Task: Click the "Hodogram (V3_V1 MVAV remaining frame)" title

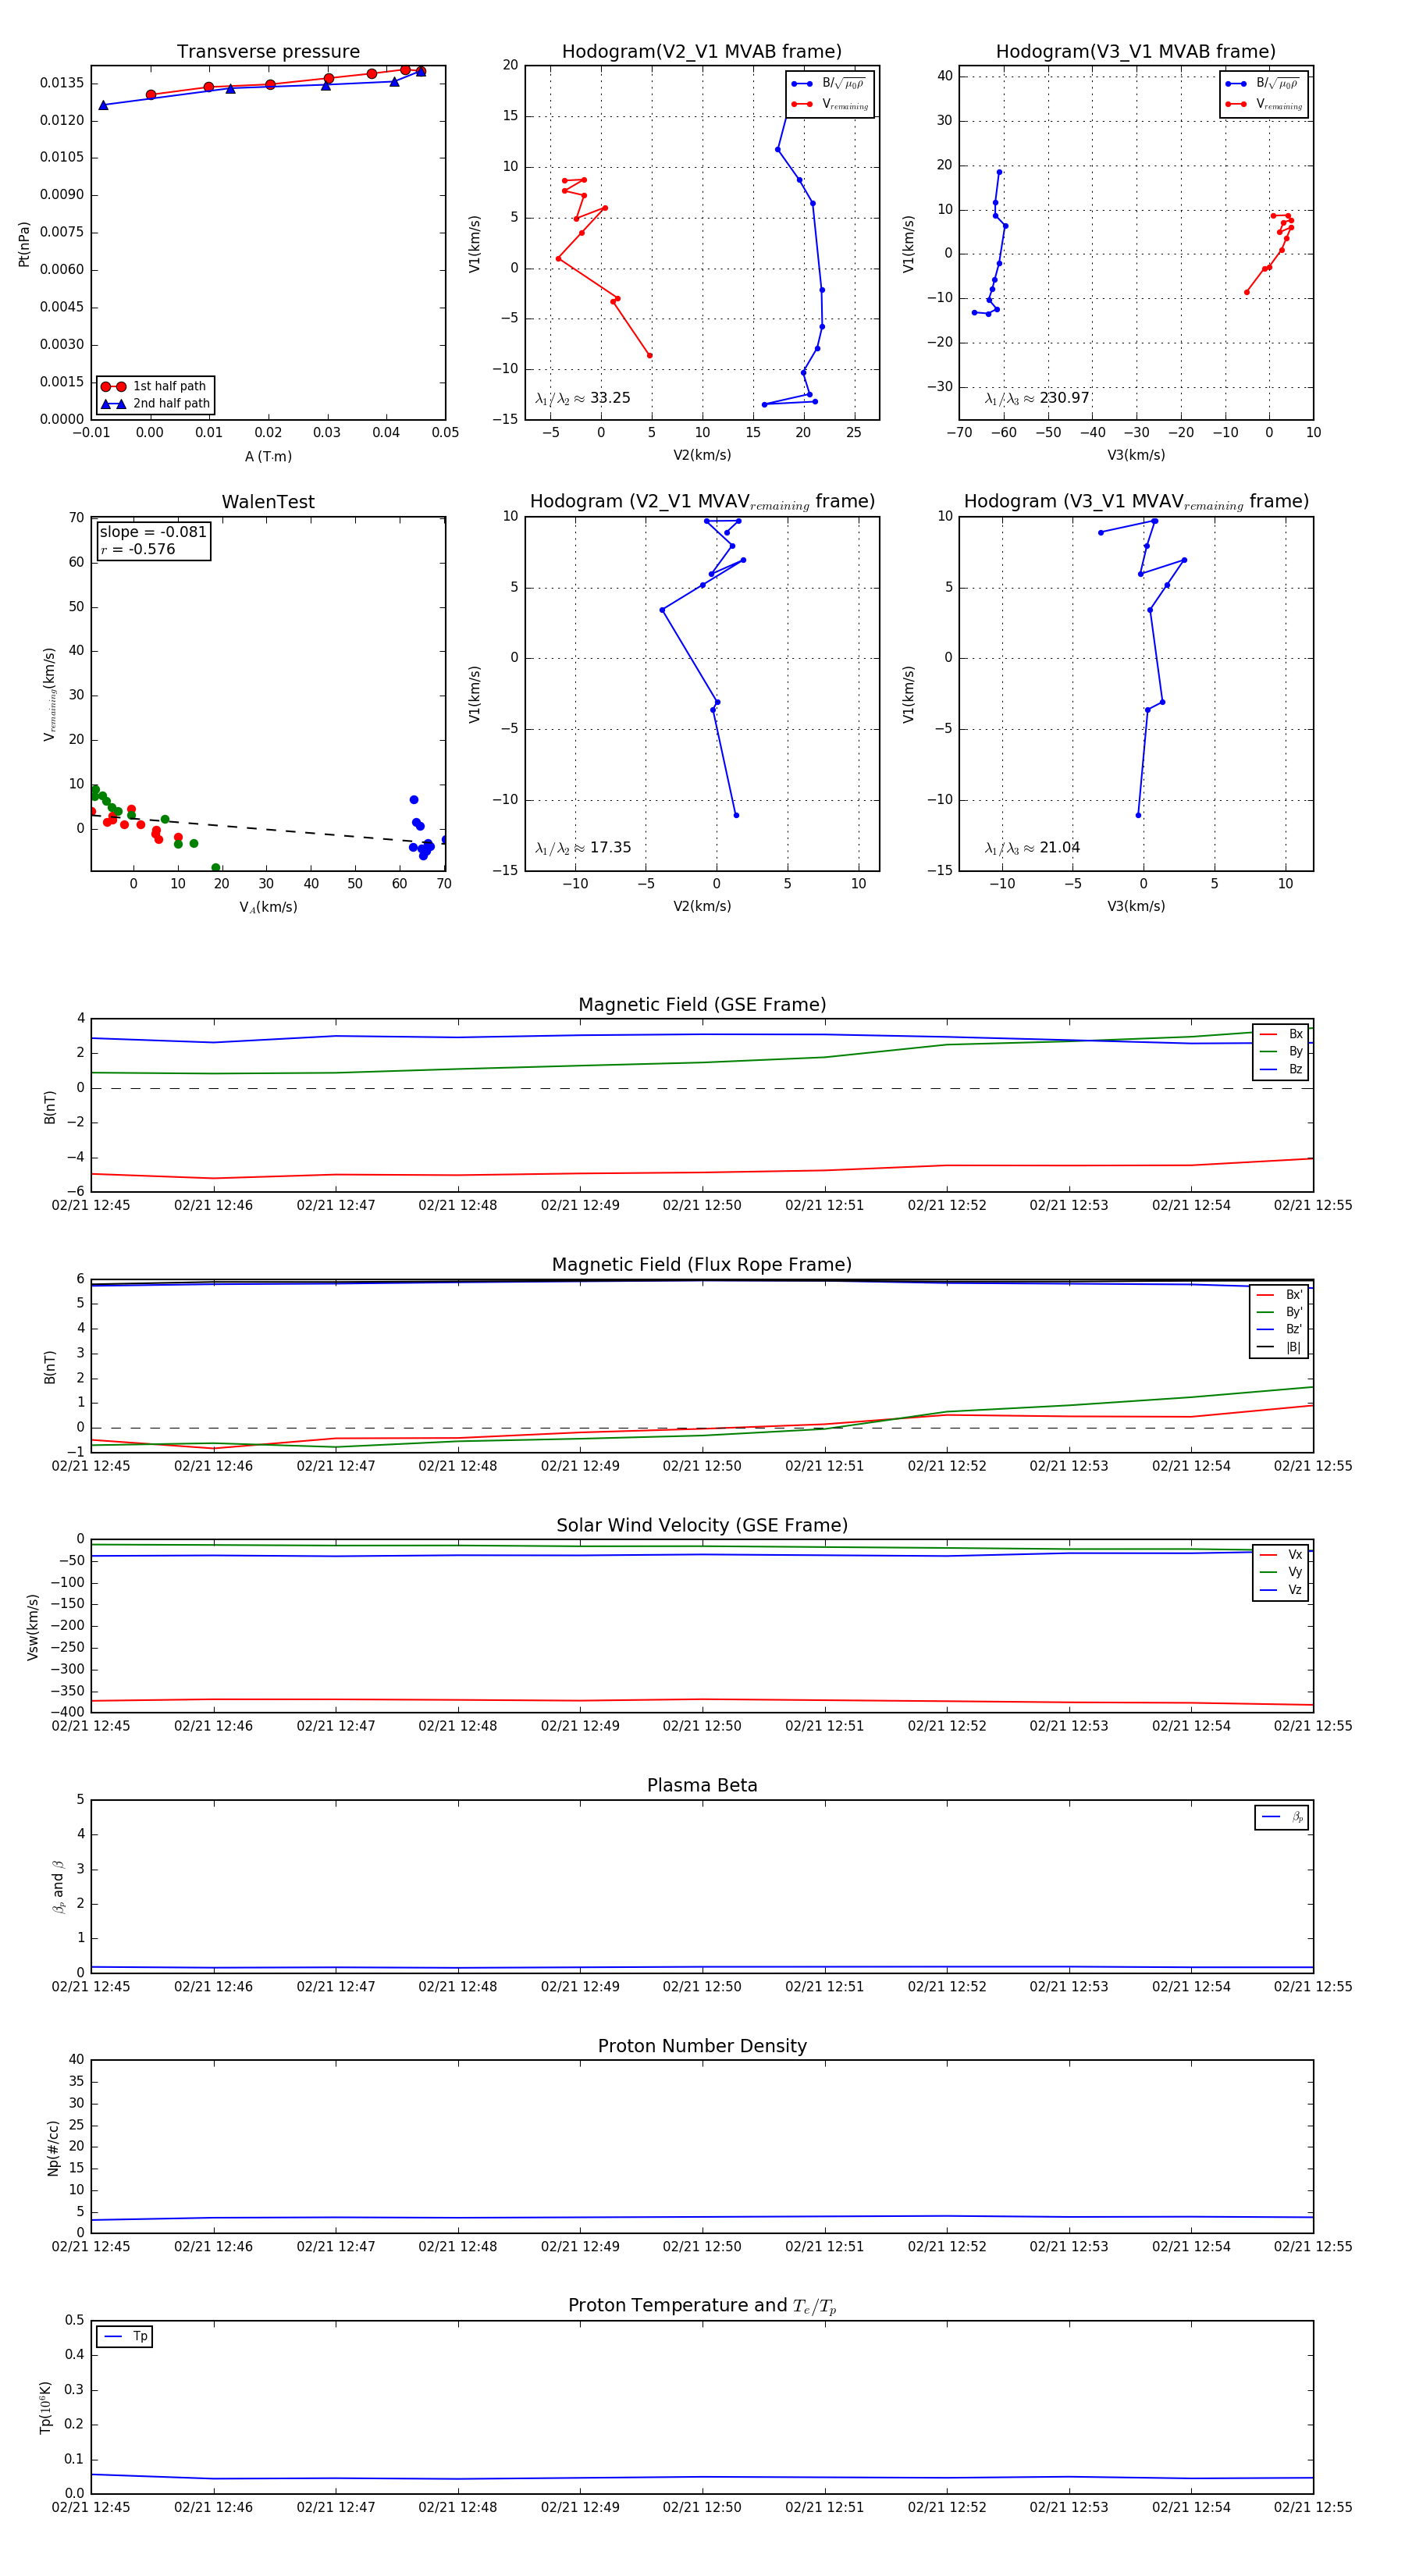Action: (x=1136, y=502)
